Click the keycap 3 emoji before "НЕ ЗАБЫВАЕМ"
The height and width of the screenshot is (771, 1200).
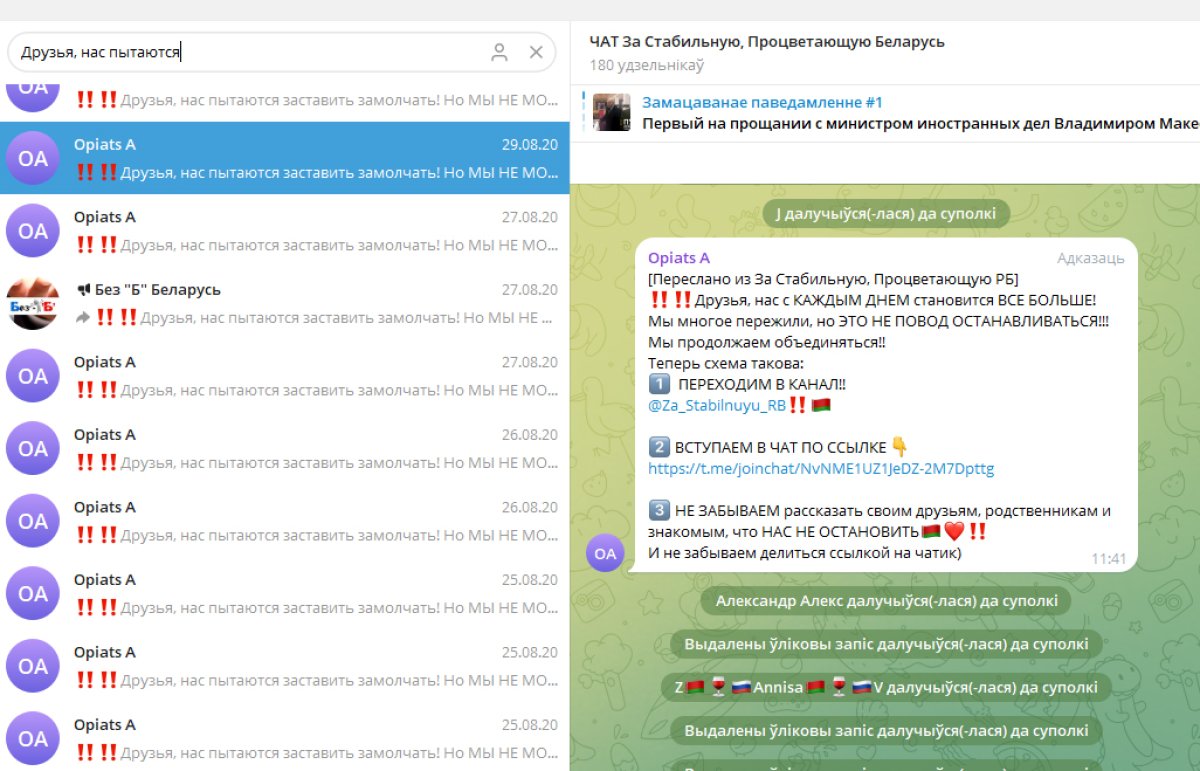pyautogui.click(x=658, y=510)
